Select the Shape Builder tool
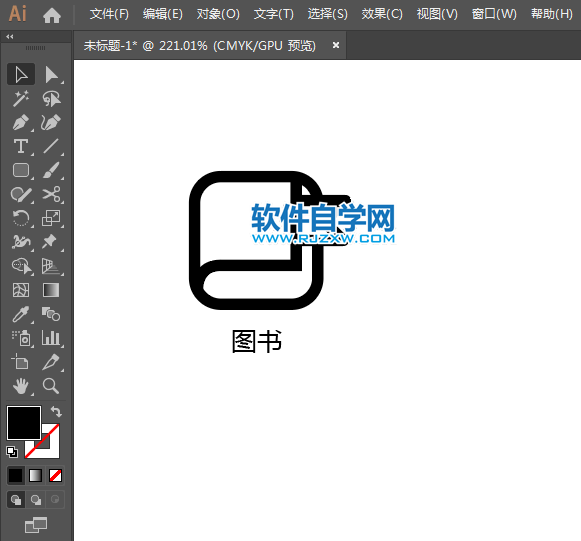This screenshot has width=581, height=541. [21, 266]
